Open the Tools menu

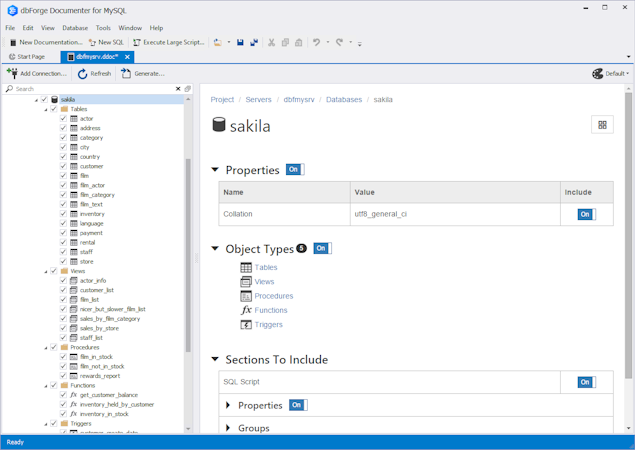pyautogui.click(x=103, y=28)
